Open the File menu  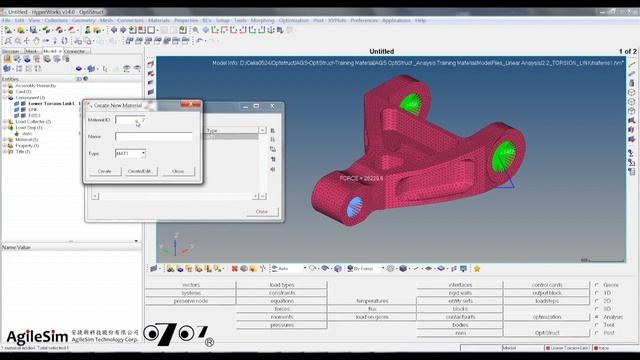pyautogui.click(x=7, y=20)
